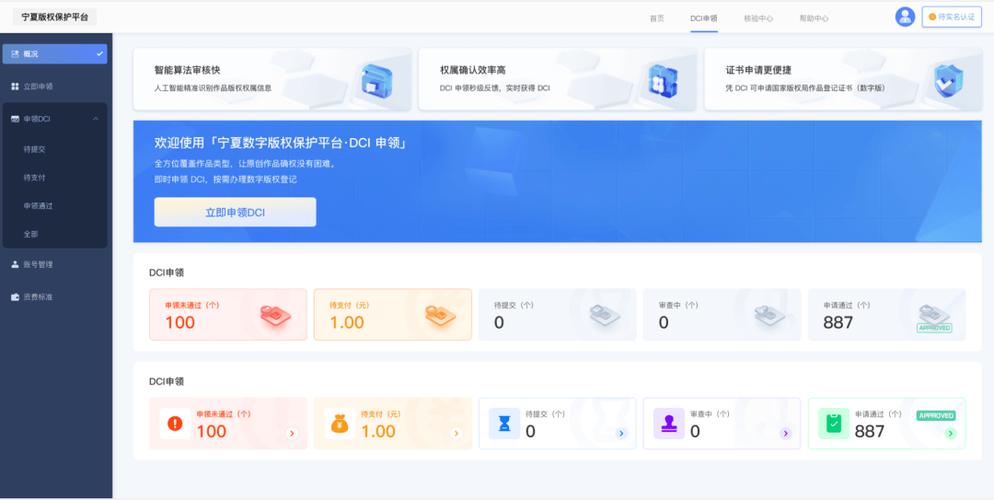
Task: Click the 待实名认证 button
Action: 952,17
